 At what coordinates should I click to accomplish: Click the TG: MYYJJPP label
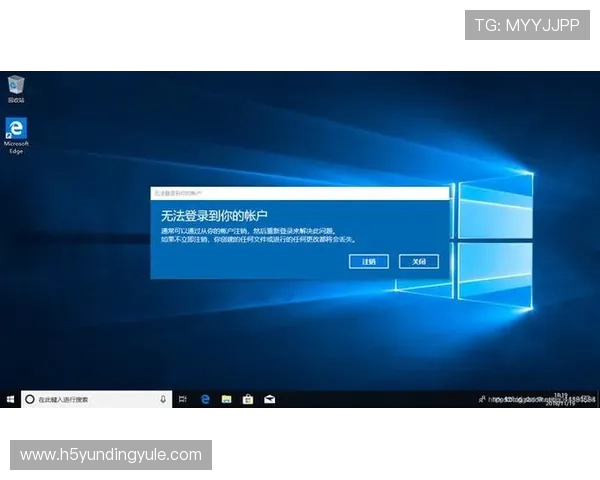pyautogui.click(x=527, y=25)
